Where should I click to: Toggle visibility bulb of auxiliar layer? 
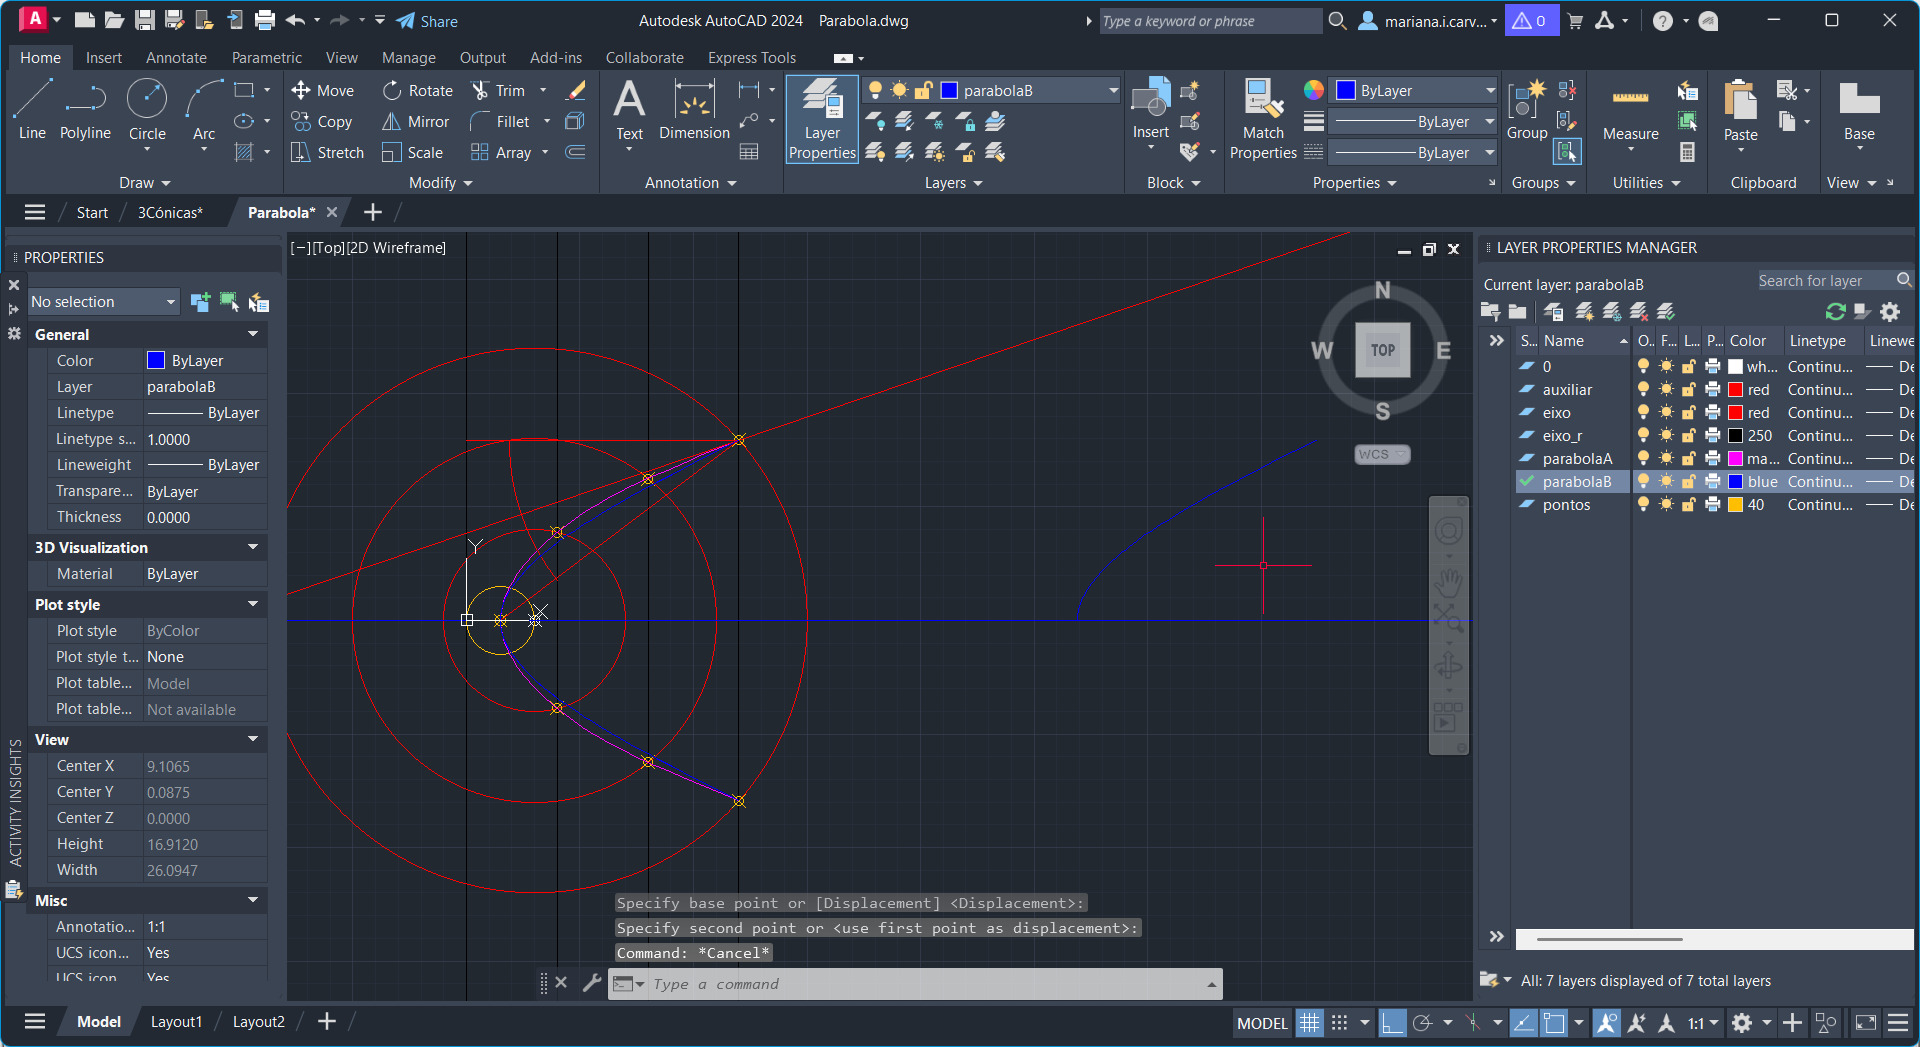pos(1643,390)
